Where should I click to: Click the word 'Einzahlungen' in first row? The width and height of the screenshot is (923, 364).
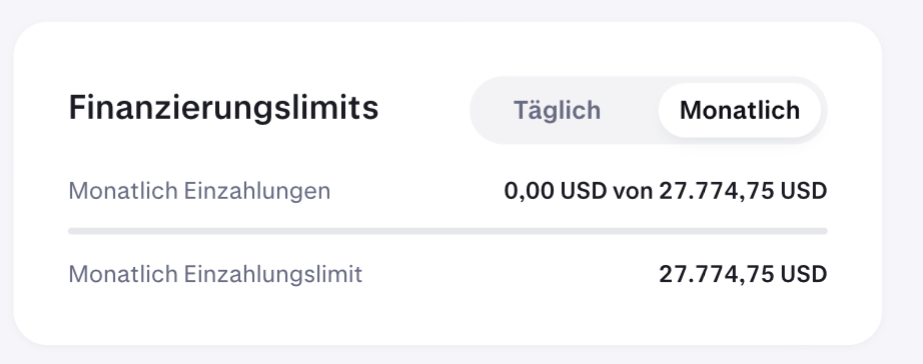[x=257, y=191]
